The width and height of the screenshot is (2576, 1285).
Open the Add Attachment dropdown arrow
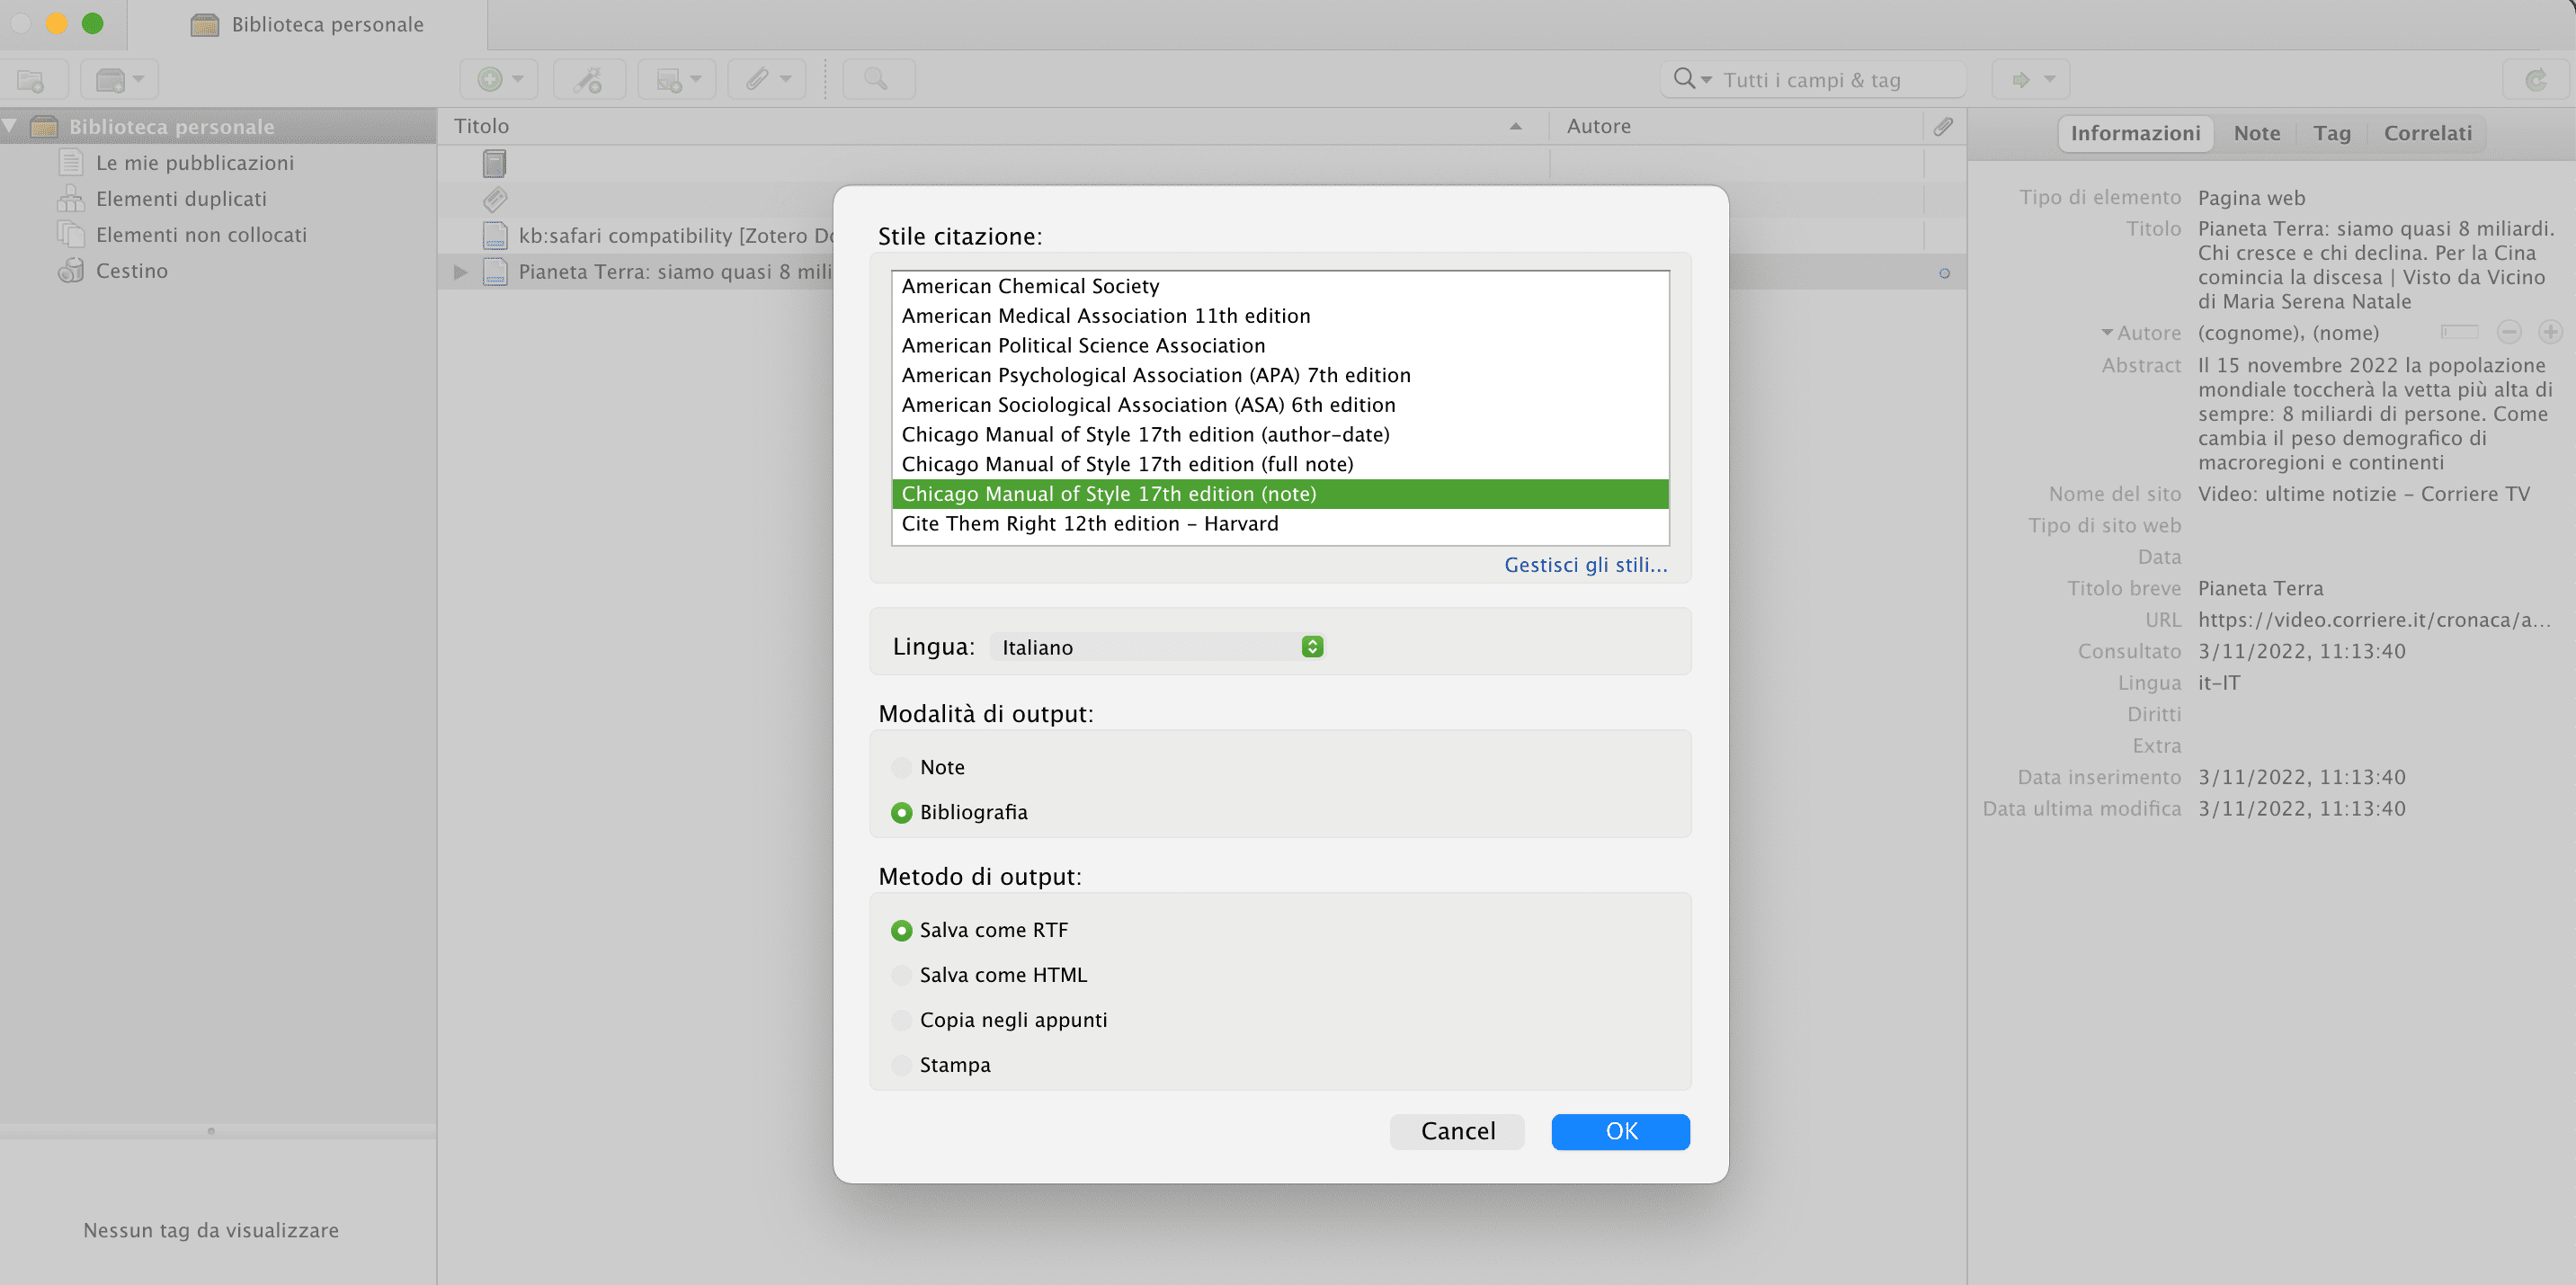coord(785,79)
